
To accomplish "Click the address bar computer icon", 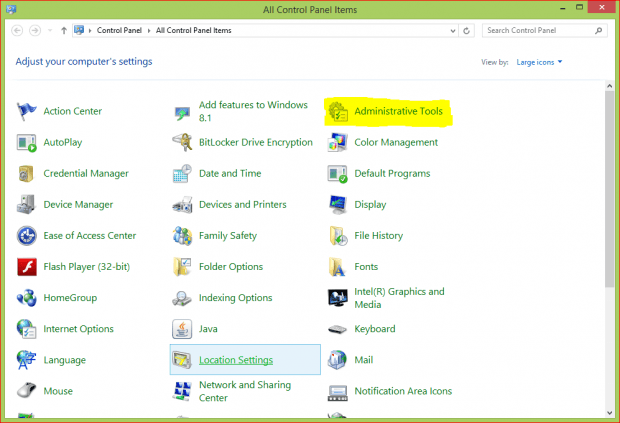I will tap(79, 30).
